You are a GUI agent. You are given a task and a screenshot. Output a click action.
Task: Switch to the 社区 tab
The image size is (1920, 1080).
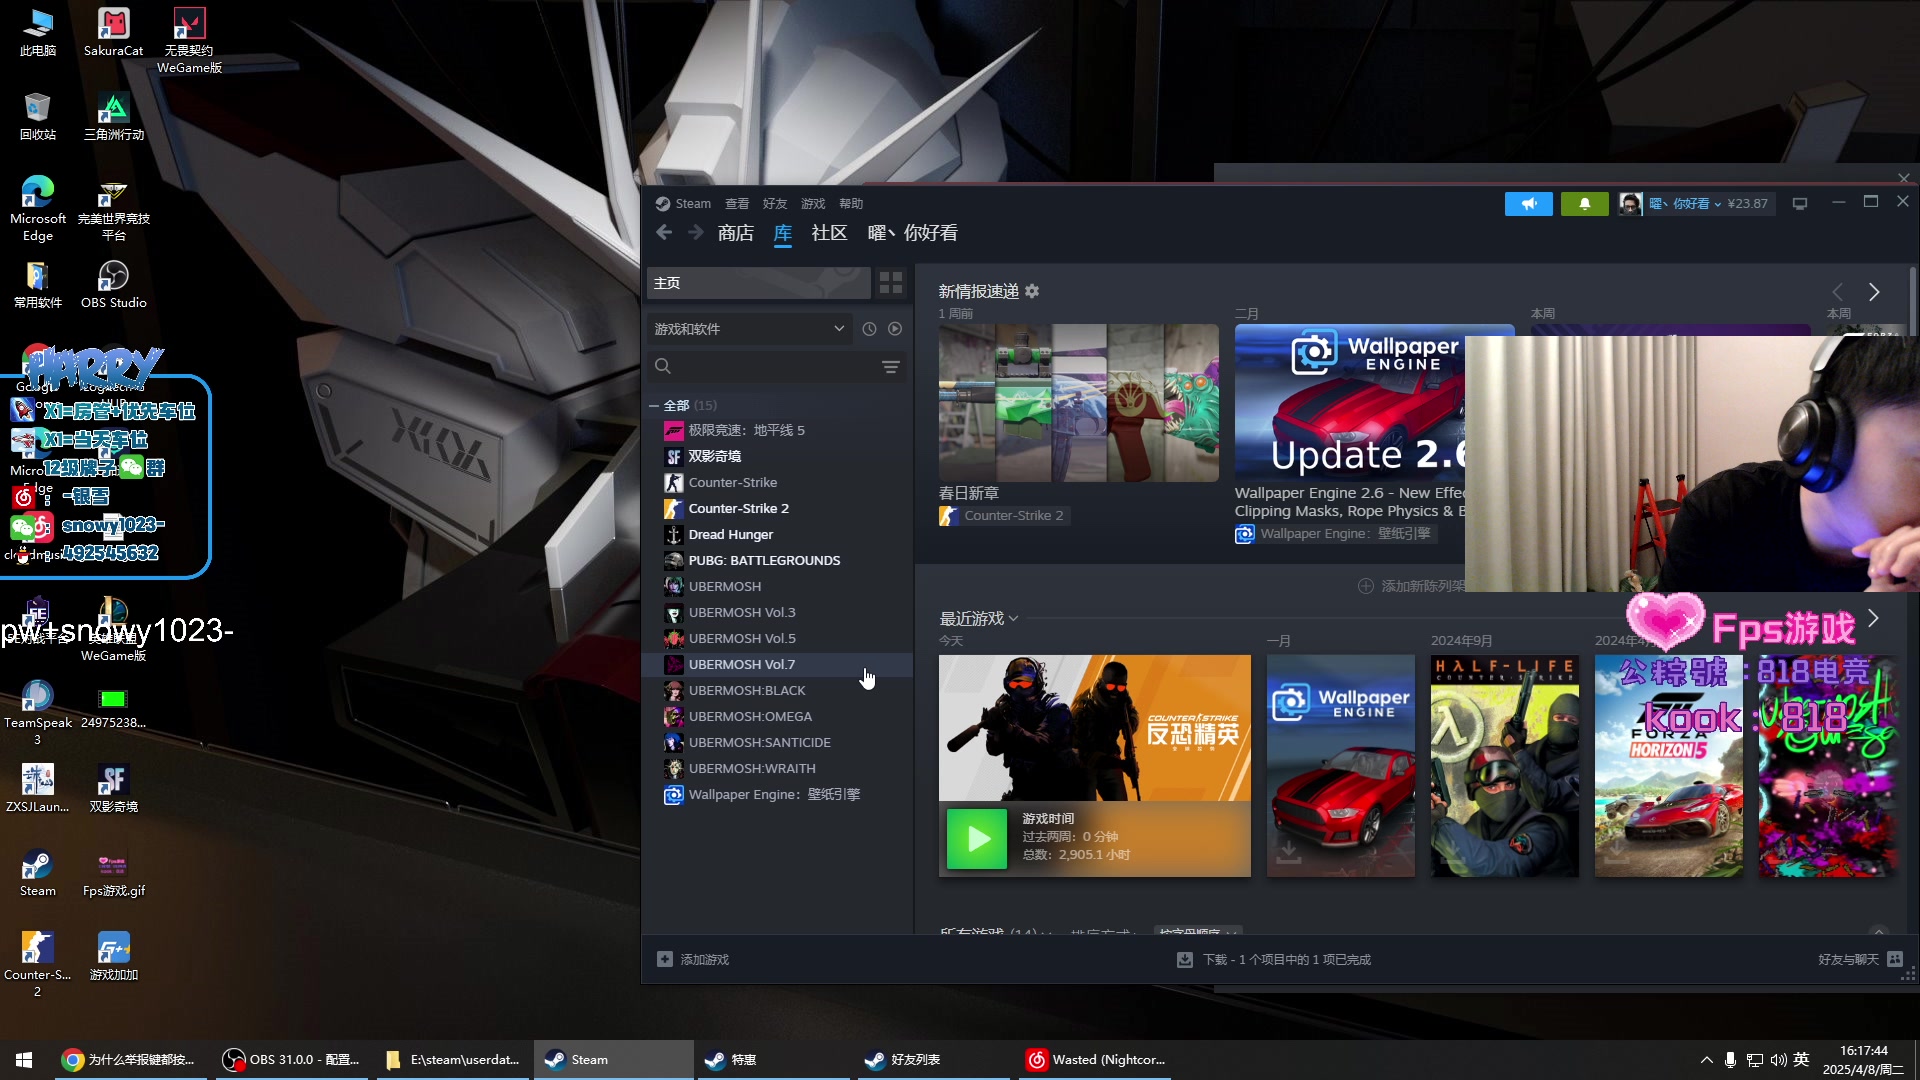coord(829,233)
